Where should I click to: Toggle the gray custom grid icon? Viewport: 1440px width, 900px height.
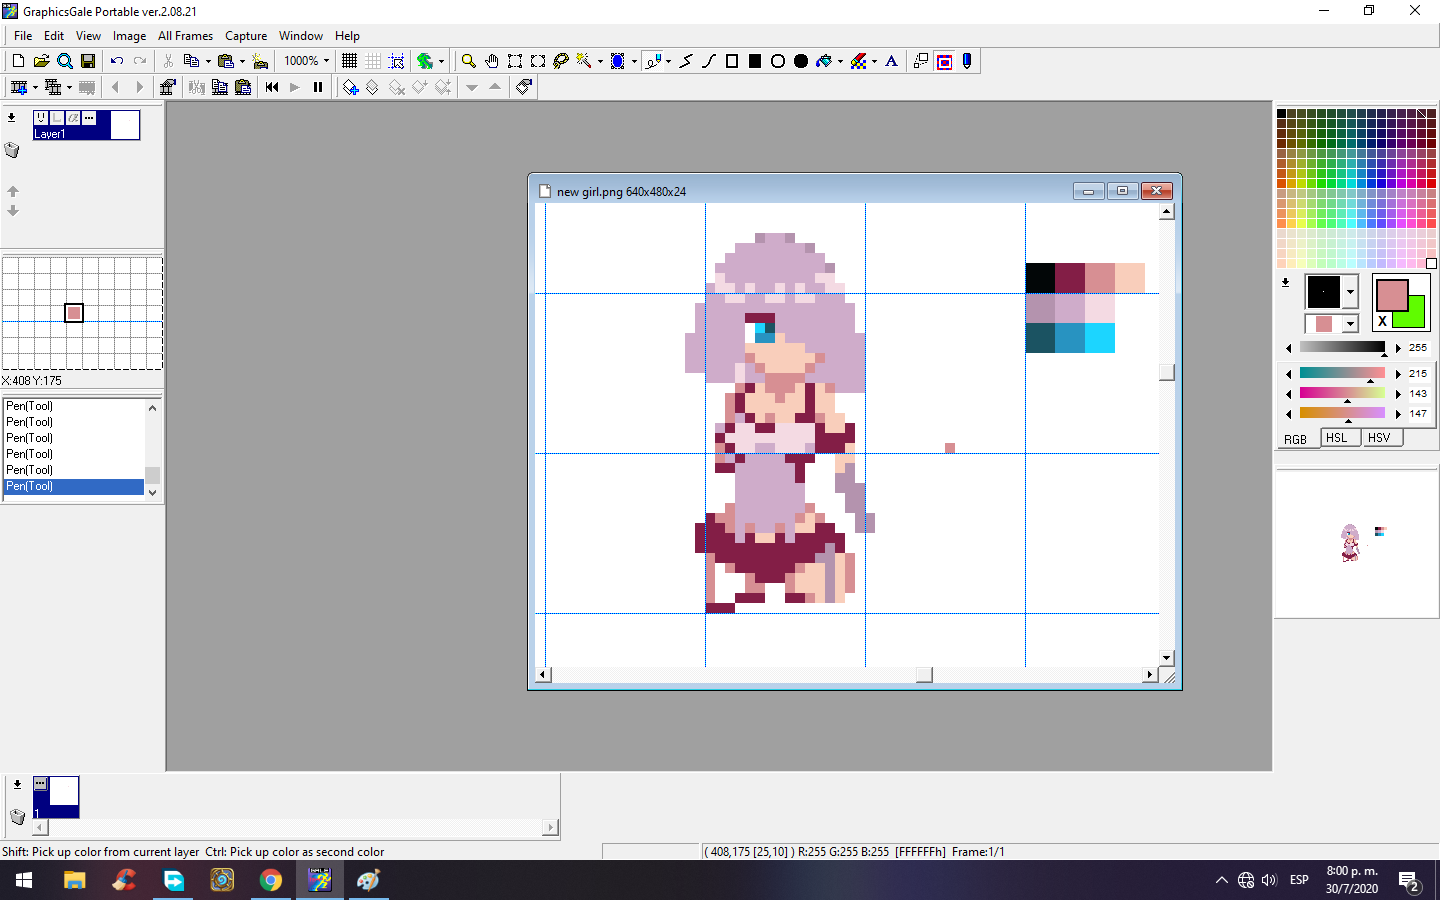(372, 61)
